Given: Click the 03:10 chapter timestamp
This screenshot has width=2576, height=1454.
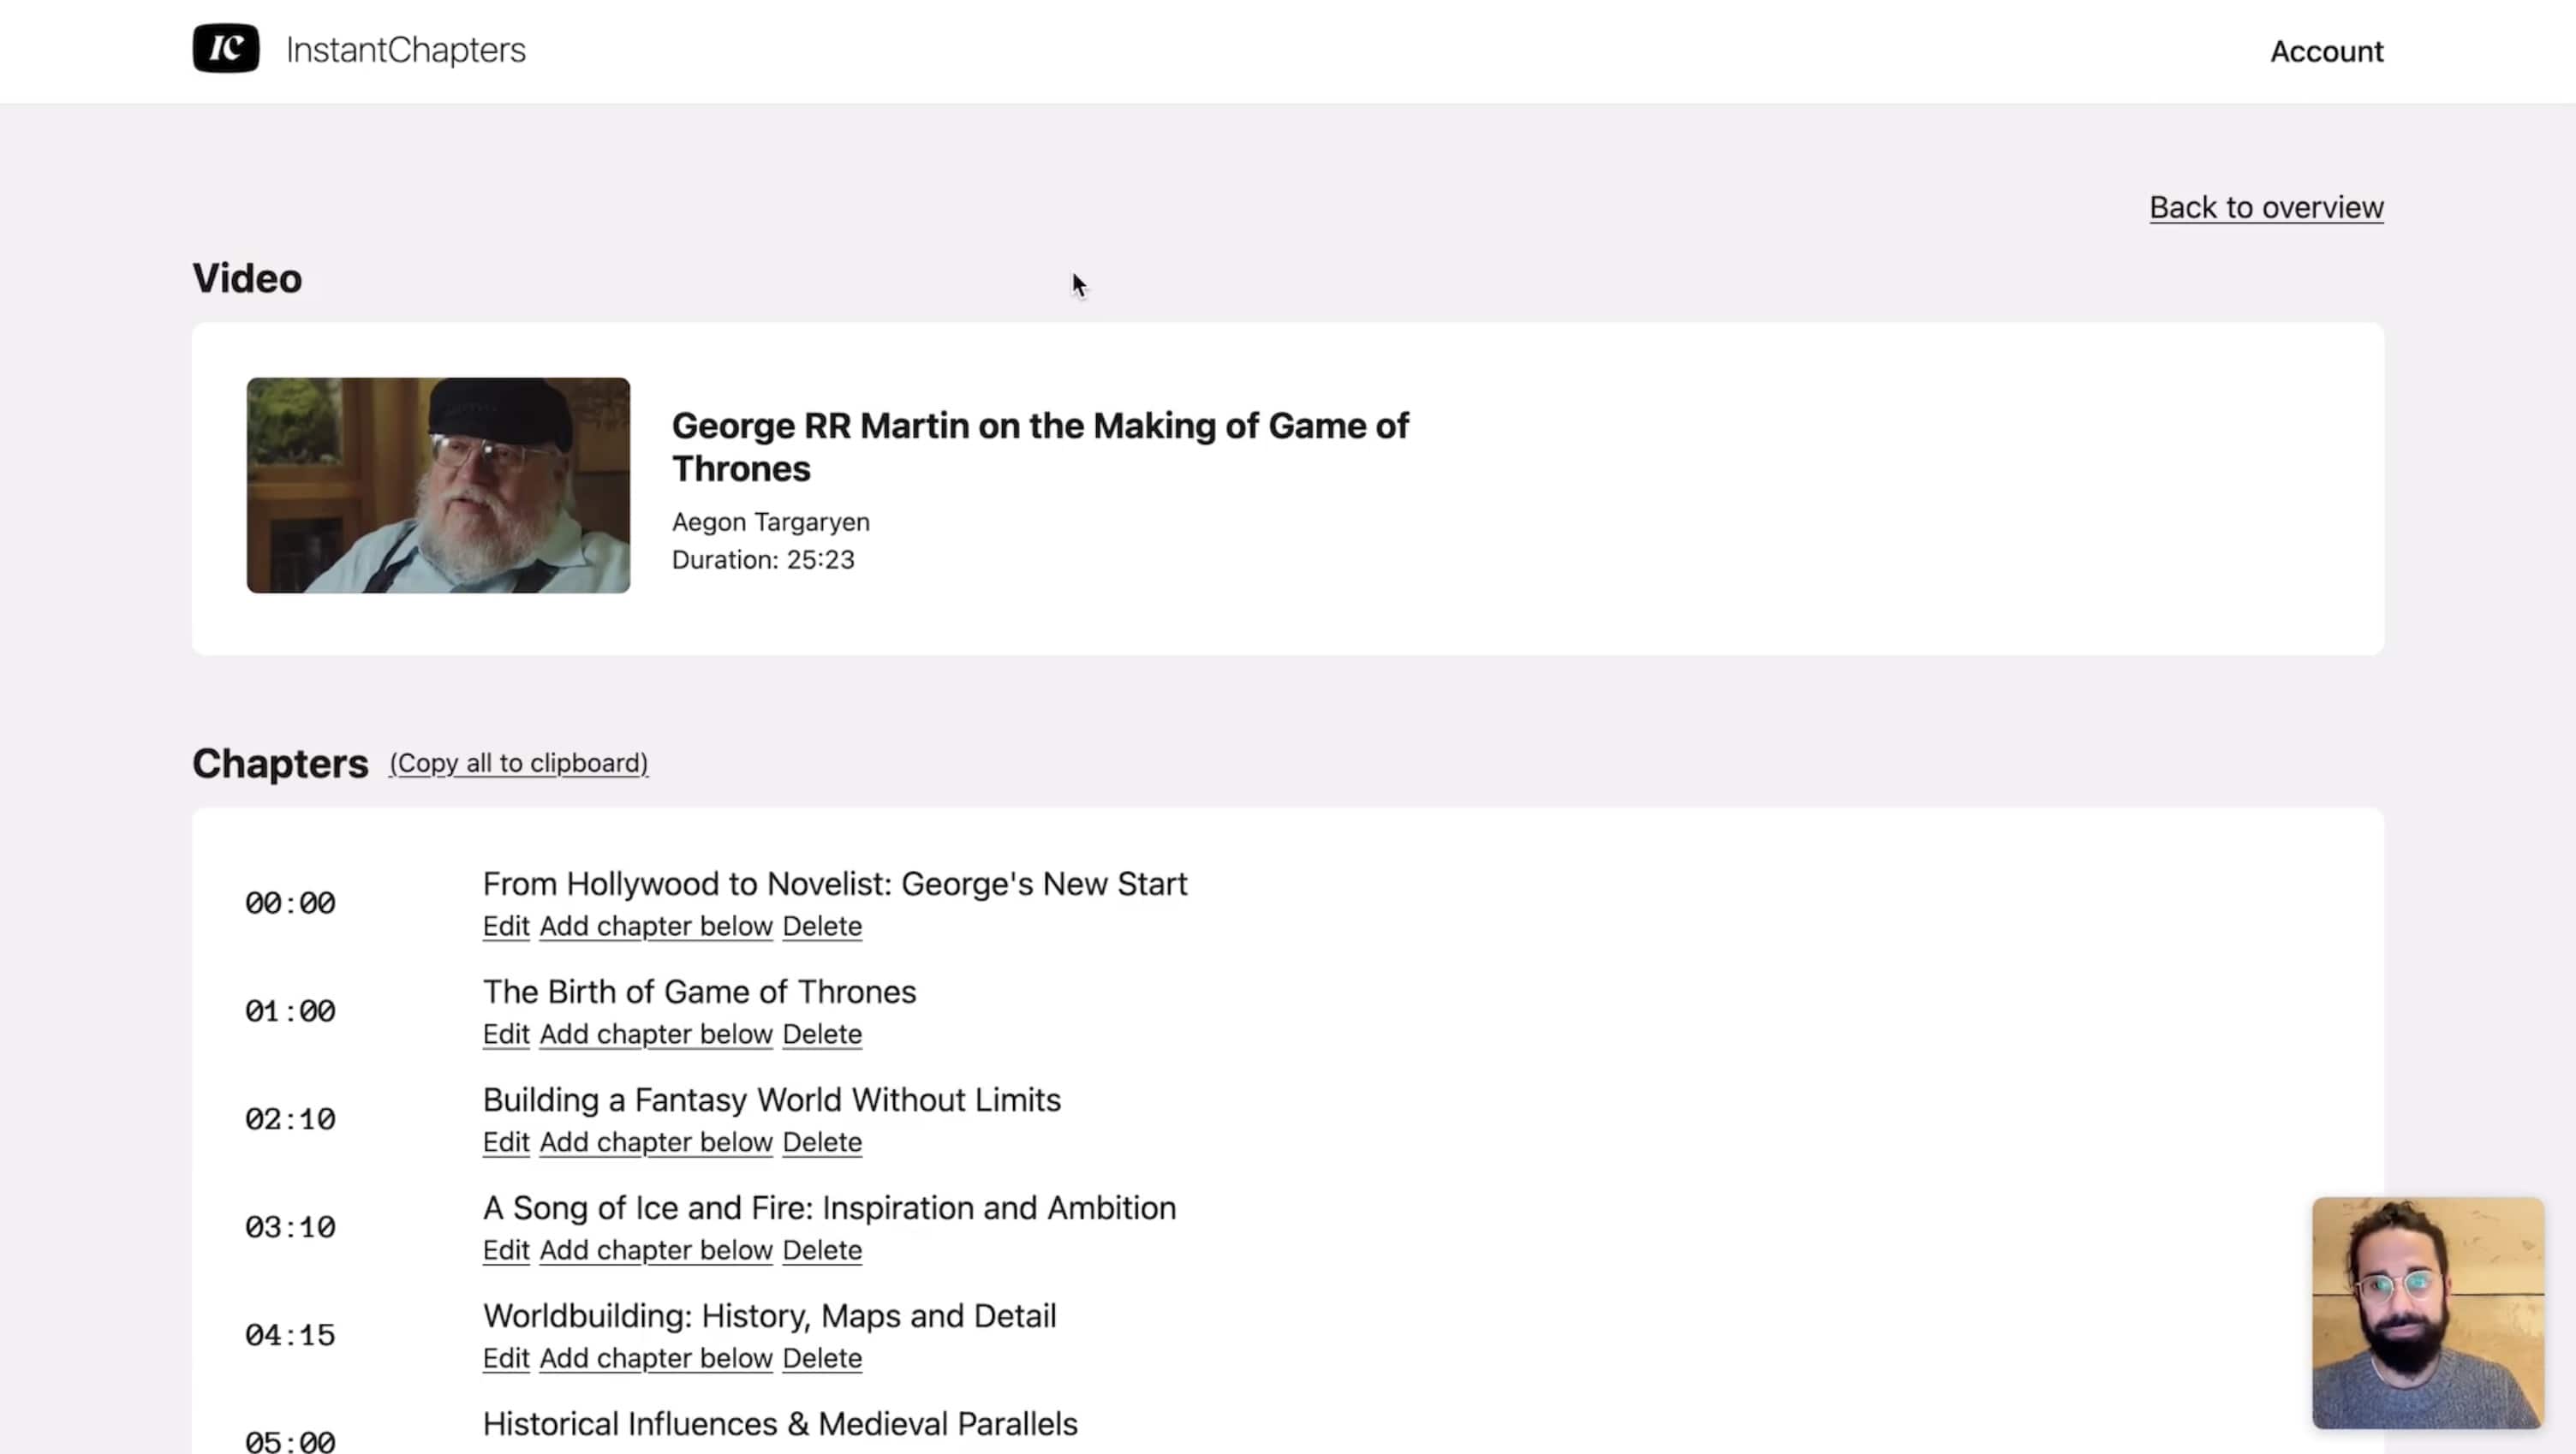Looking at the screenshot, I should 290,1227.
